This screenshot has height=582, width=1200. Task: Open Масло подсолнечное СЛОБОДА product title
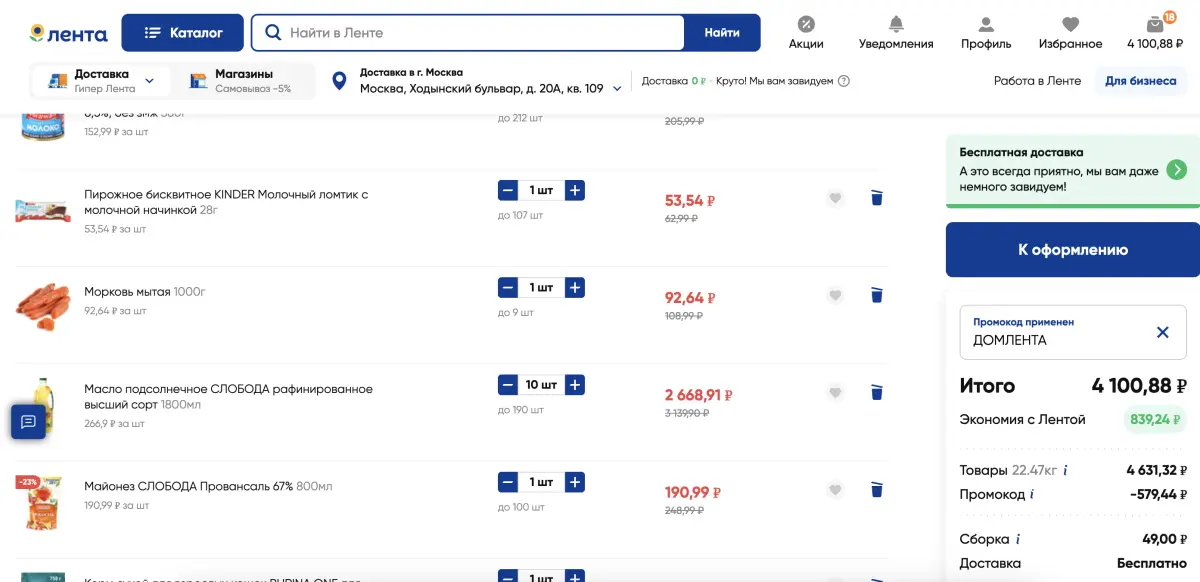click(228, 396)
